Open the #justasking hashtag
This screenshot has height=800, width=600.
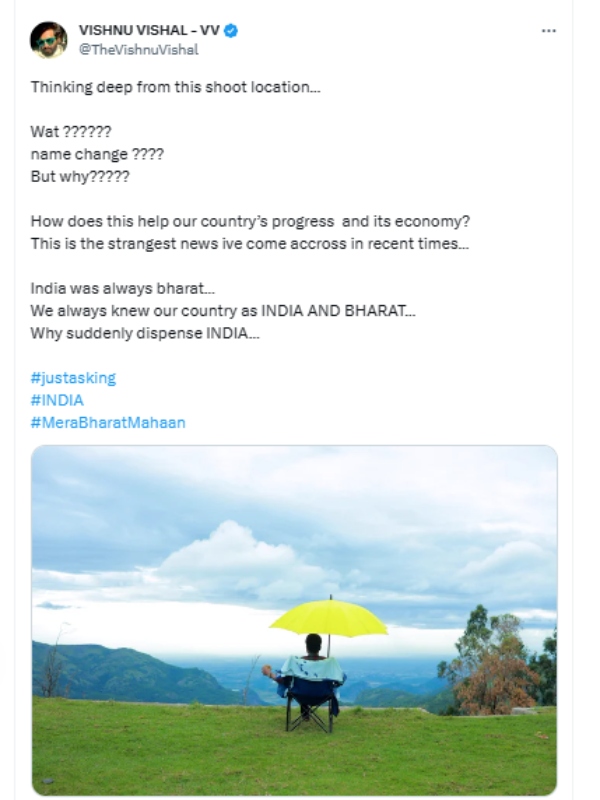click(x=73, y=378)
